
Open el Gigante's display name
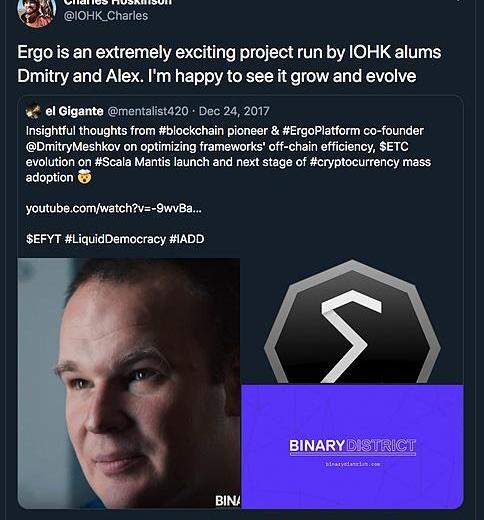coord(74,111)
